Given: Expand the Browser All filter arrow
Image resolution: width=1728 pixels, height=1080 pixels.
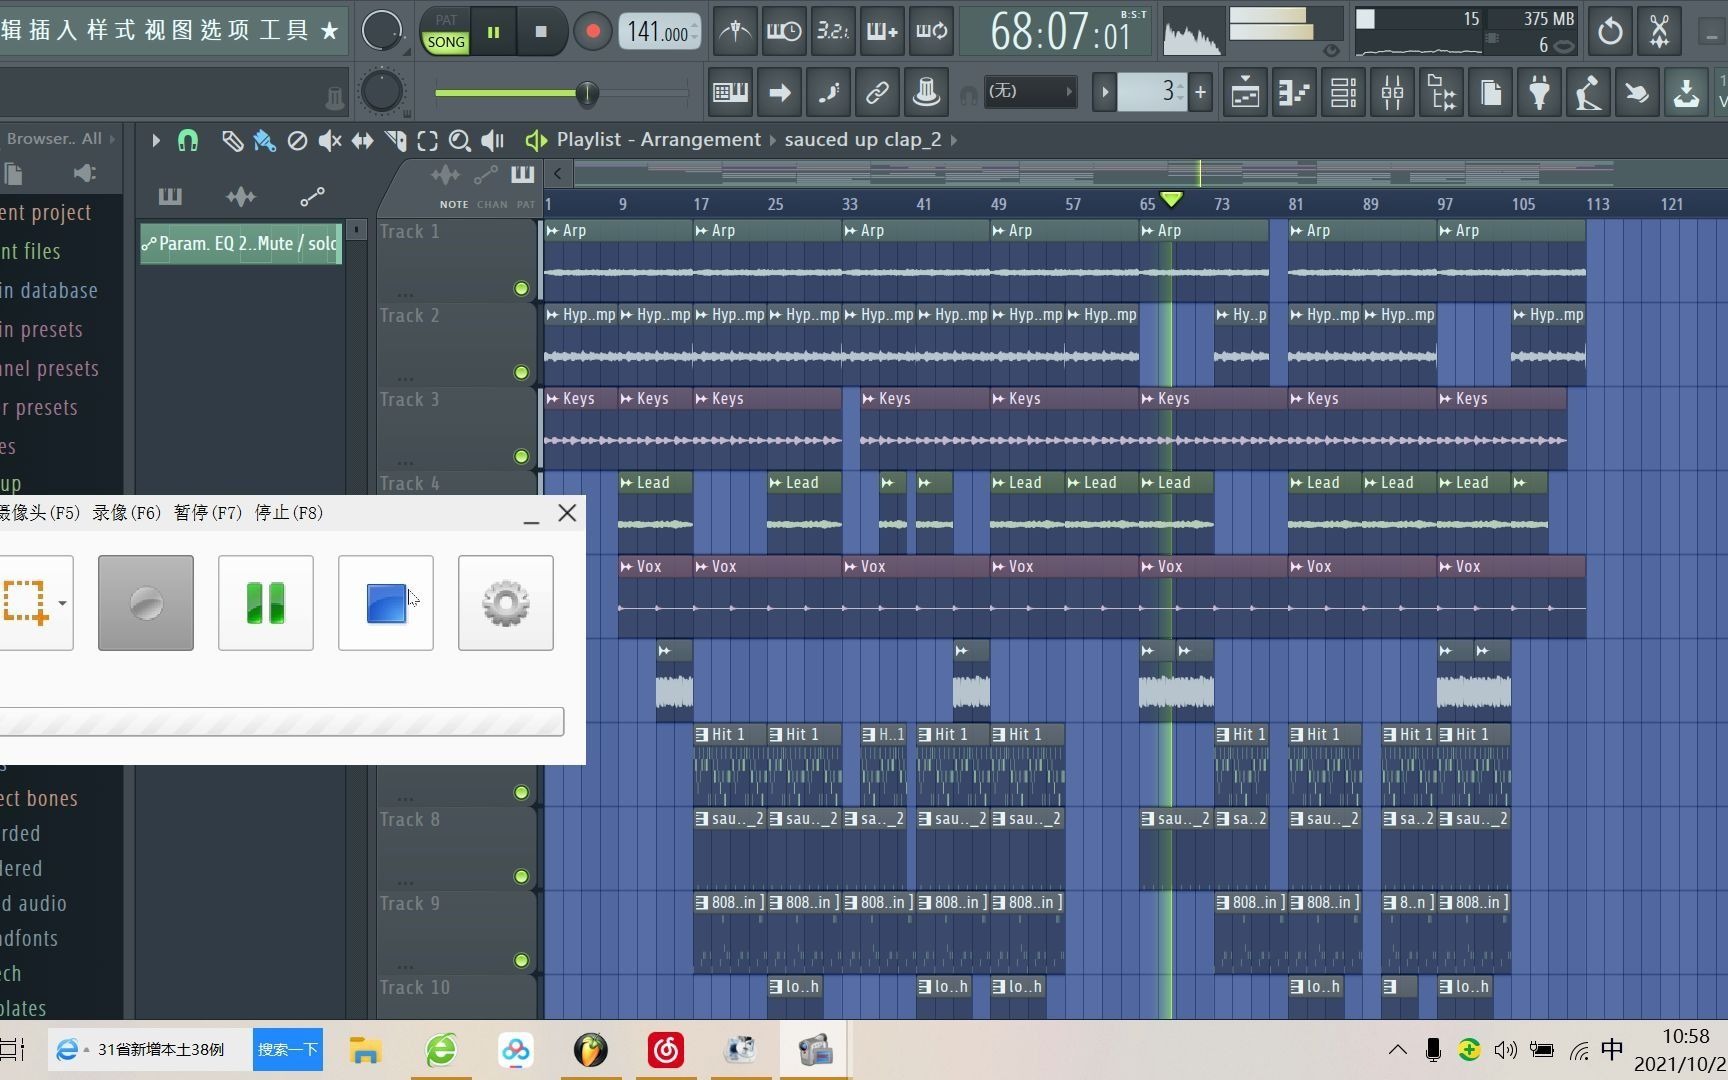Looking at the screenshot, I should pyautogui.click(x=113, y=139).
